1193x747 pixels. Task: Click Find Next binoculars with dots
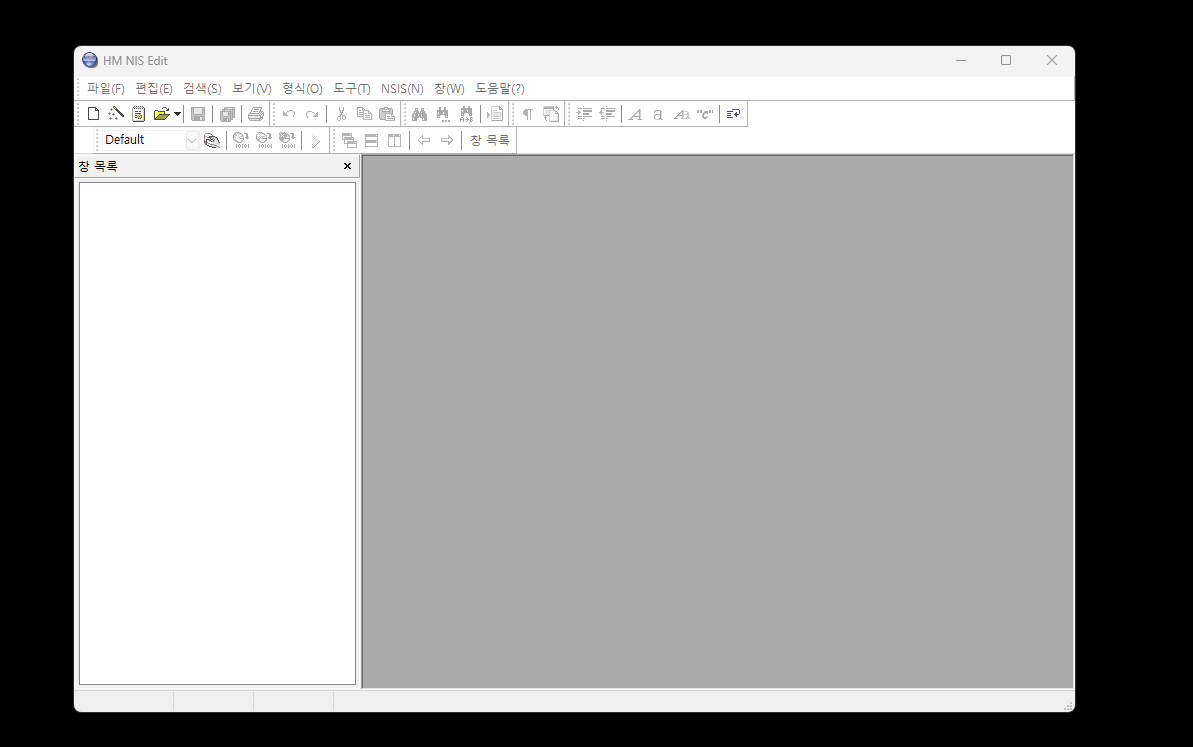pyautogui.click(x=442, y=114)
